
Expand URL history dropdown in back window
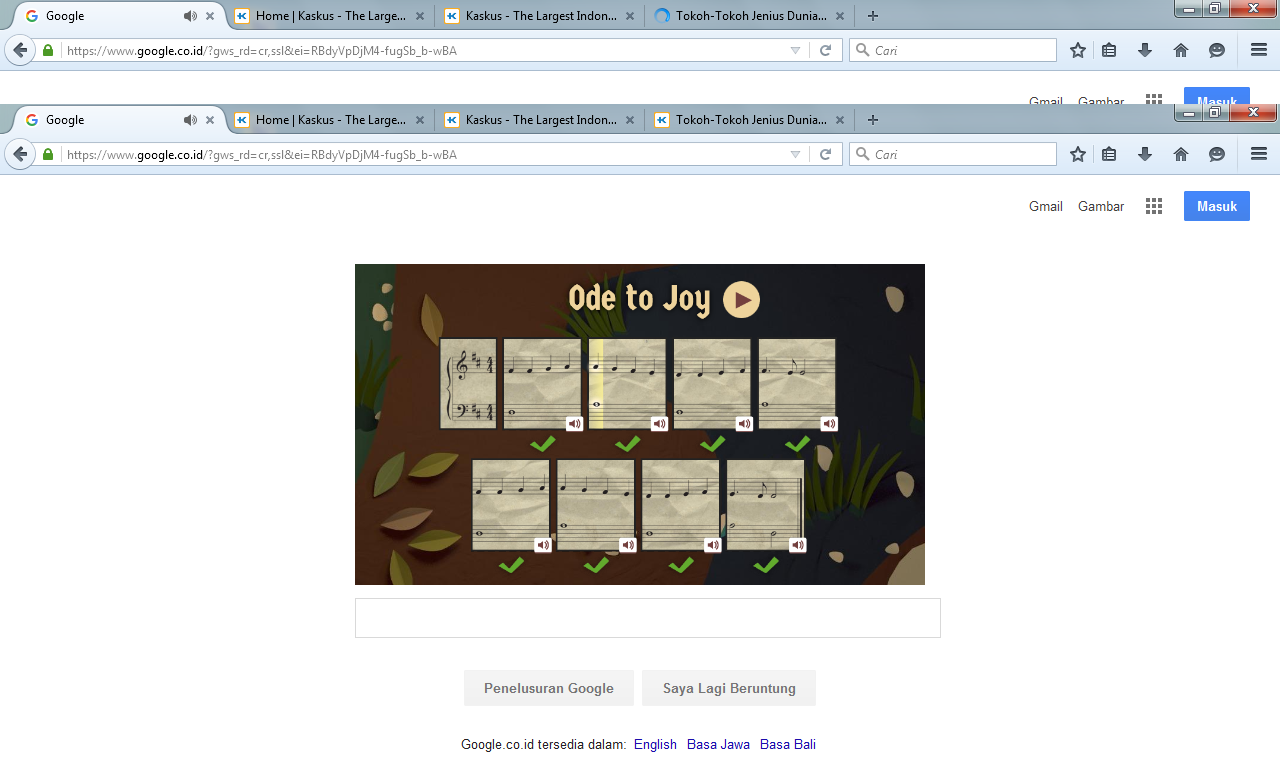[x=795, y=50]
